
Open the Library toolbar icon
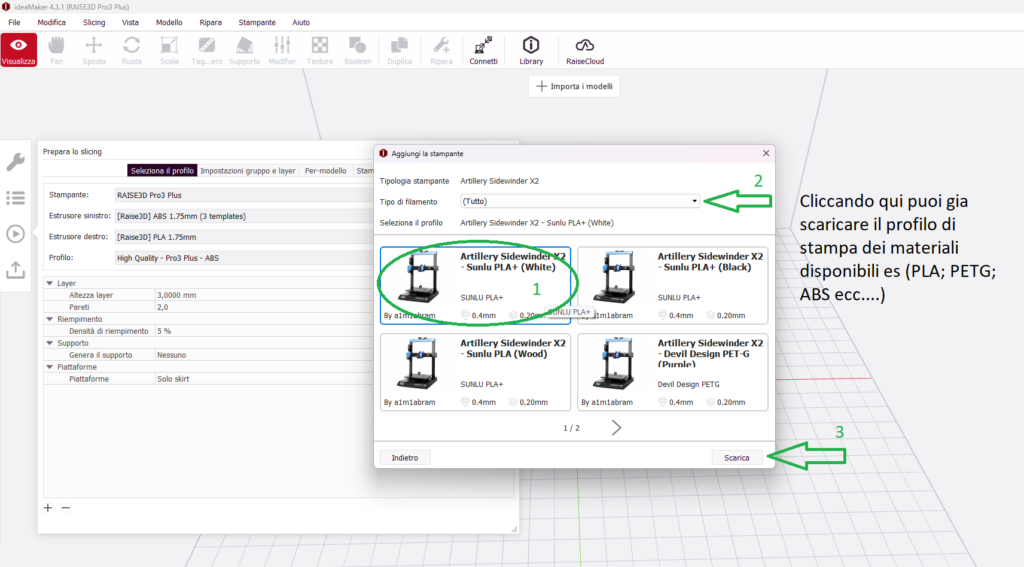coord(531,50)
